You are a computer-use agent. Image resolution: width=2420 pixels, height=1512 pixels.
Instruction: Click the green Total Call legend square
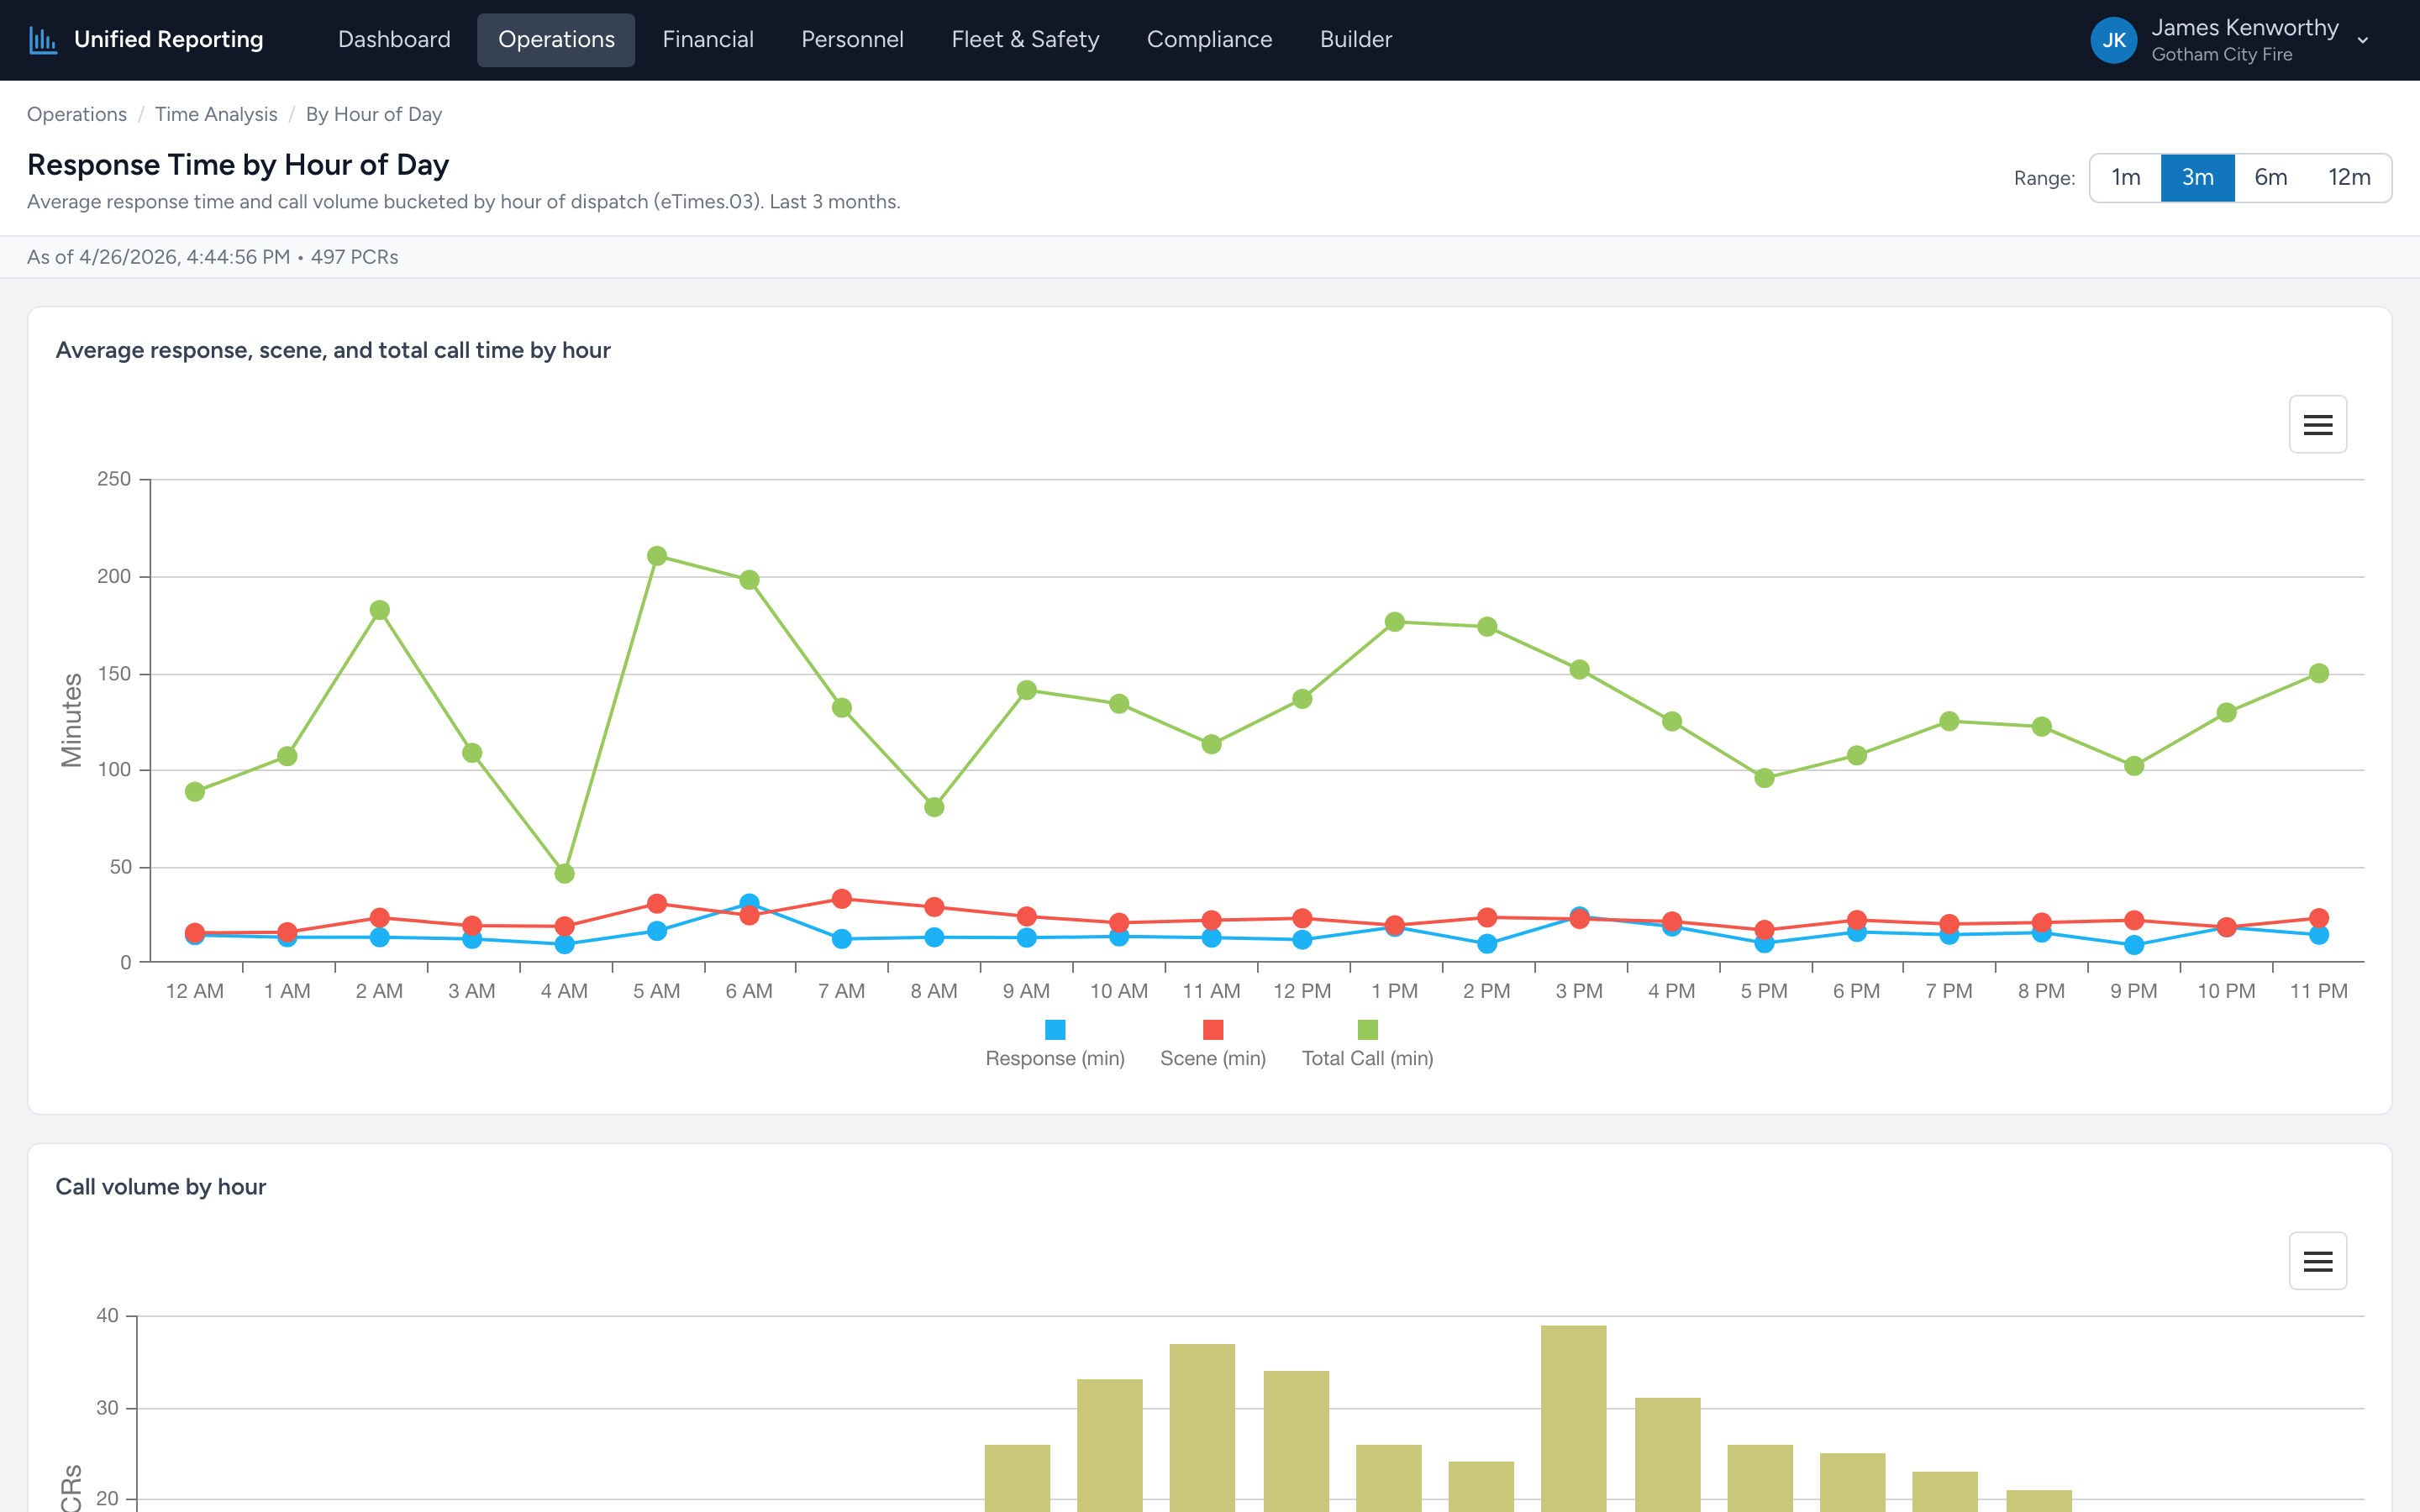click(1368, 1029)
